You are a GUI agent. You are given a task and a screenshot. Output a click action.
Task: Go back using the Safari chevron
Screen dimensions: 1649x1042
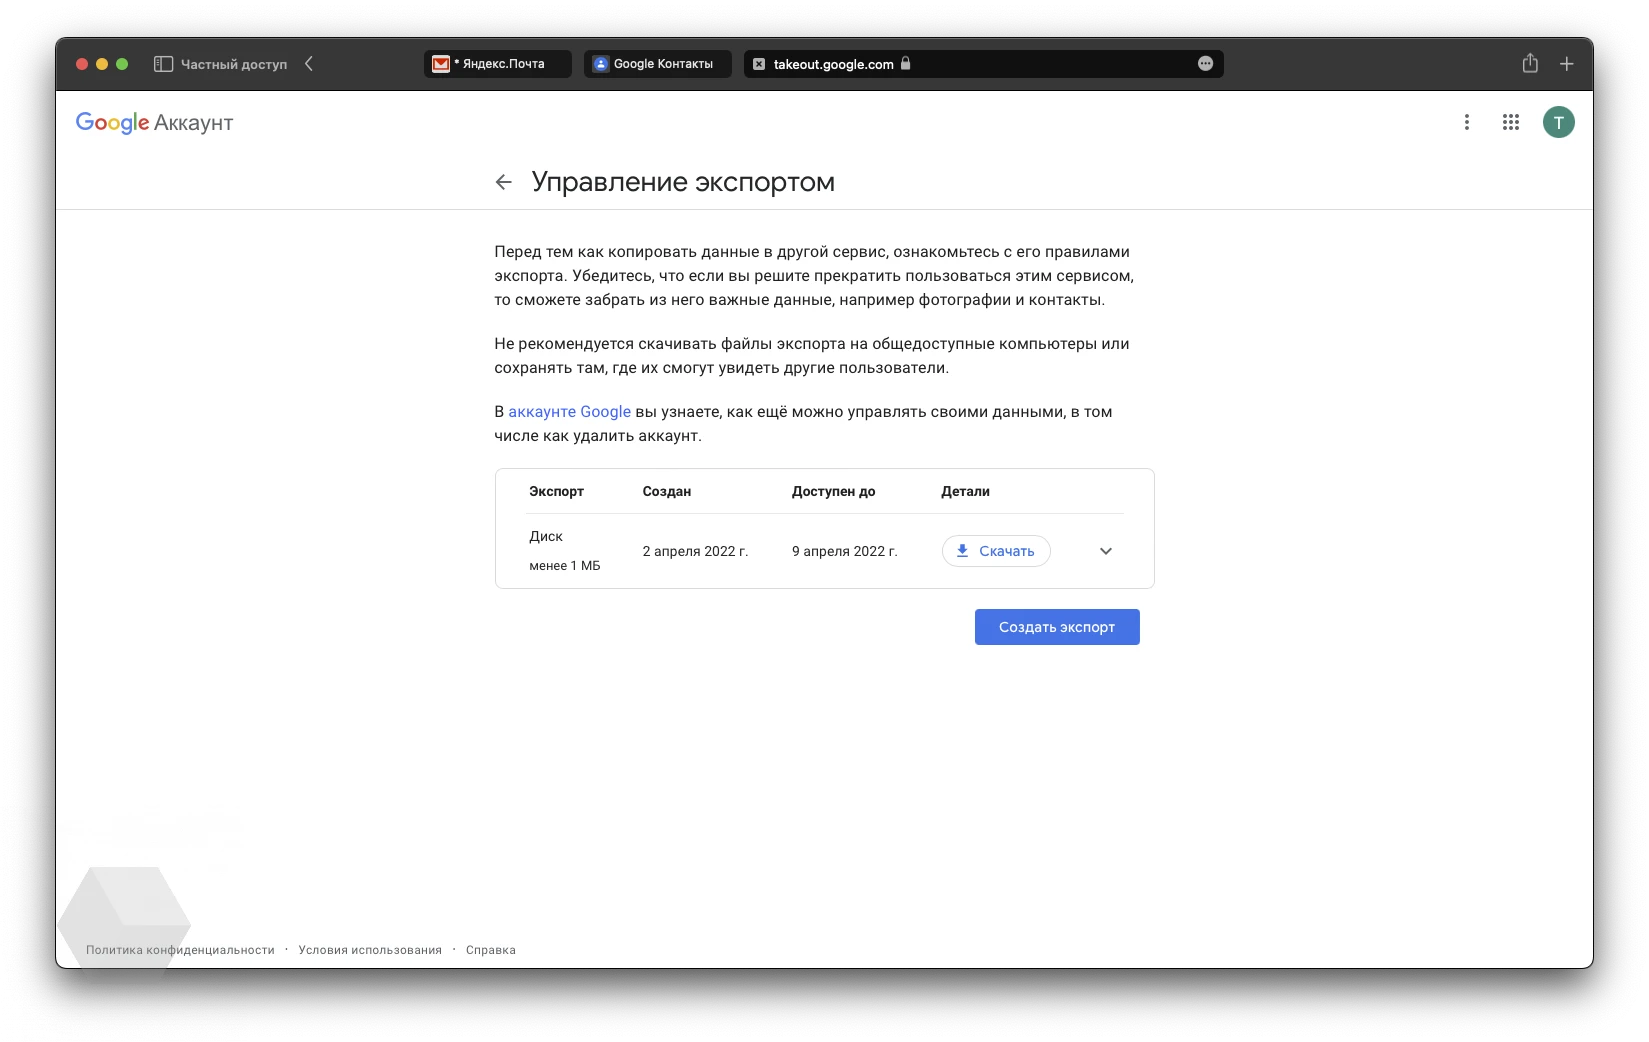pos(309,64)
